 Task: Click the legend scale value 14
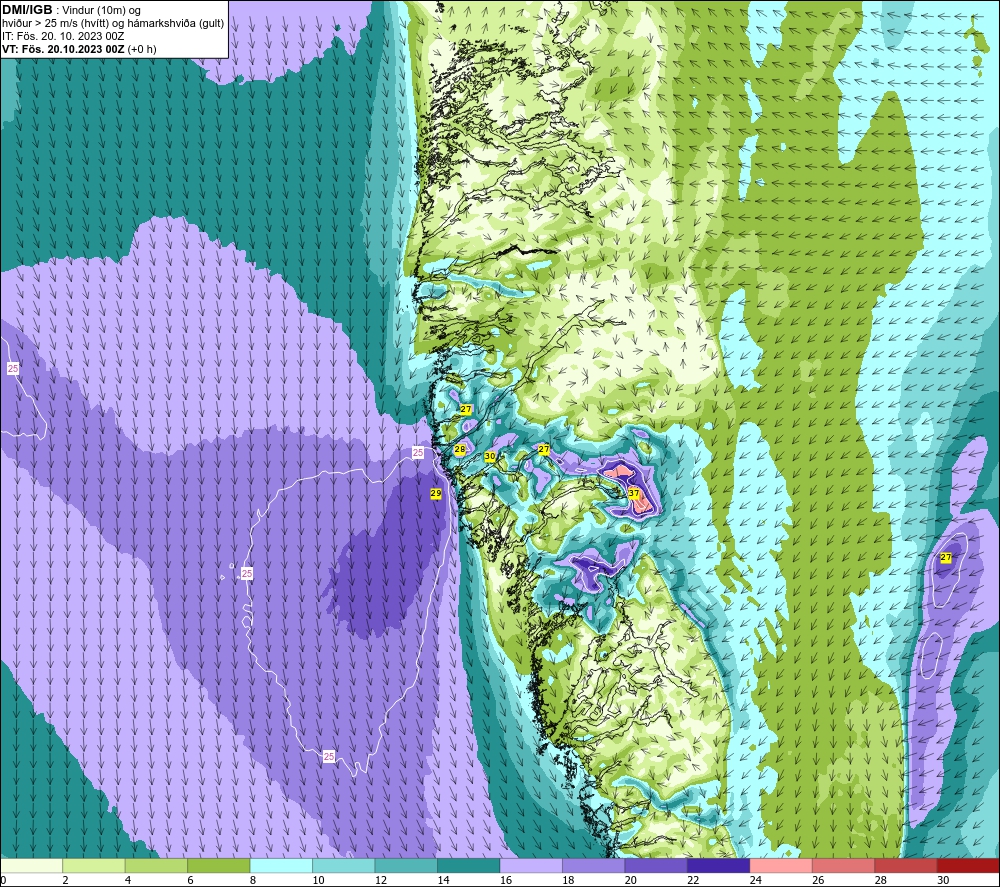point(443,880)
